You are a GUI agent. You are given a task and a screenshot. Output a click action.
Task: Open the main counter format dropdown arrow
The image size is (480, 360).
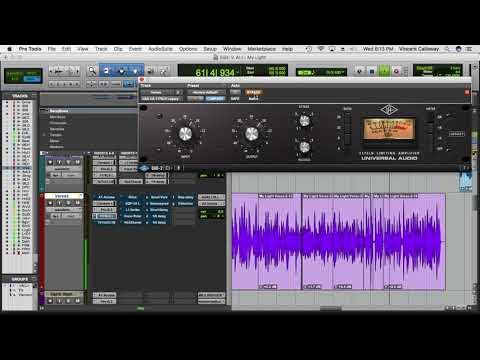[238, 71]
